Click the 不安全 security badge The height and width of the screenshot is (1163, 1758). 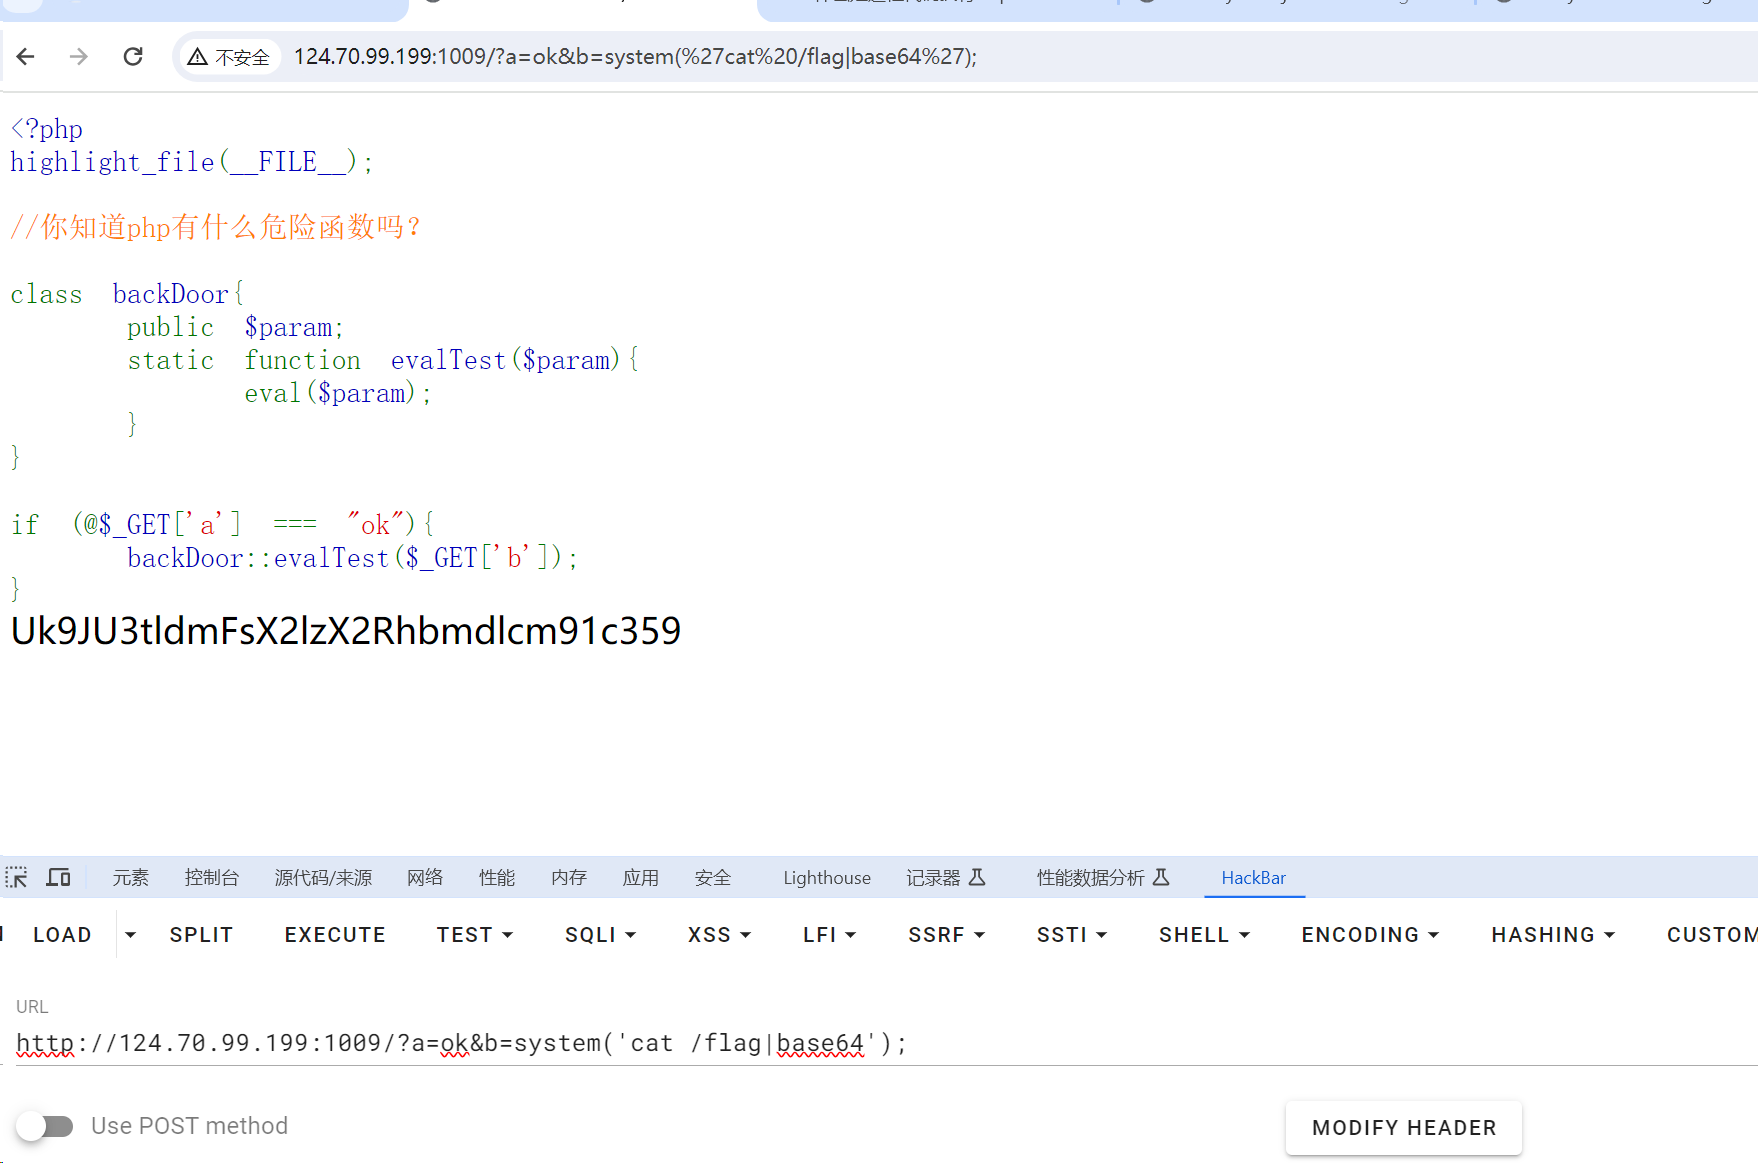click(x=229, y=57)
